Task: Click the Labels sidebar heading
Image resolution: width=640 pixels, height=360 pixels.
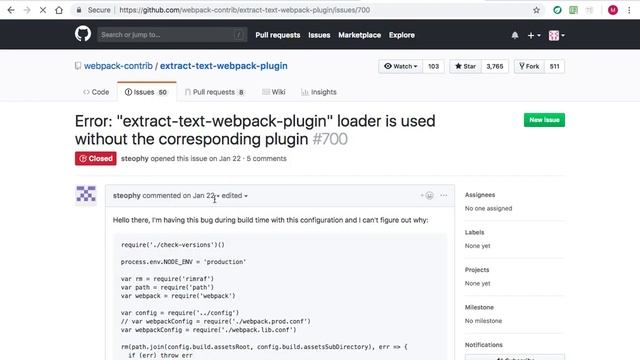Action: tap(474, 232)
